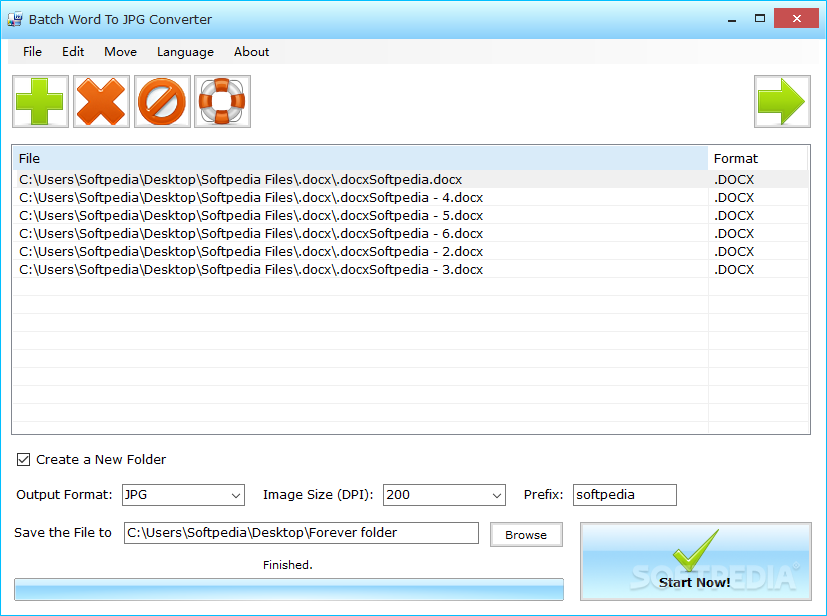Select row .docxSoftpedia - 3.docx

(x=411, y=269)
